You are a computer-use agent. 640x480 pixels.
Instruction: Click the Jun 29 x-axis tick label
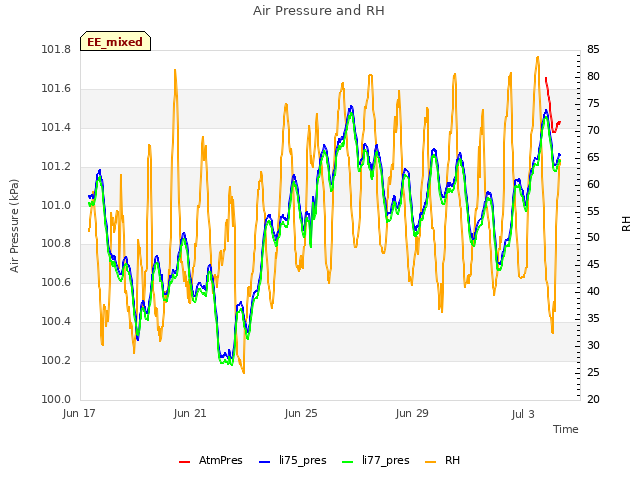412,413
